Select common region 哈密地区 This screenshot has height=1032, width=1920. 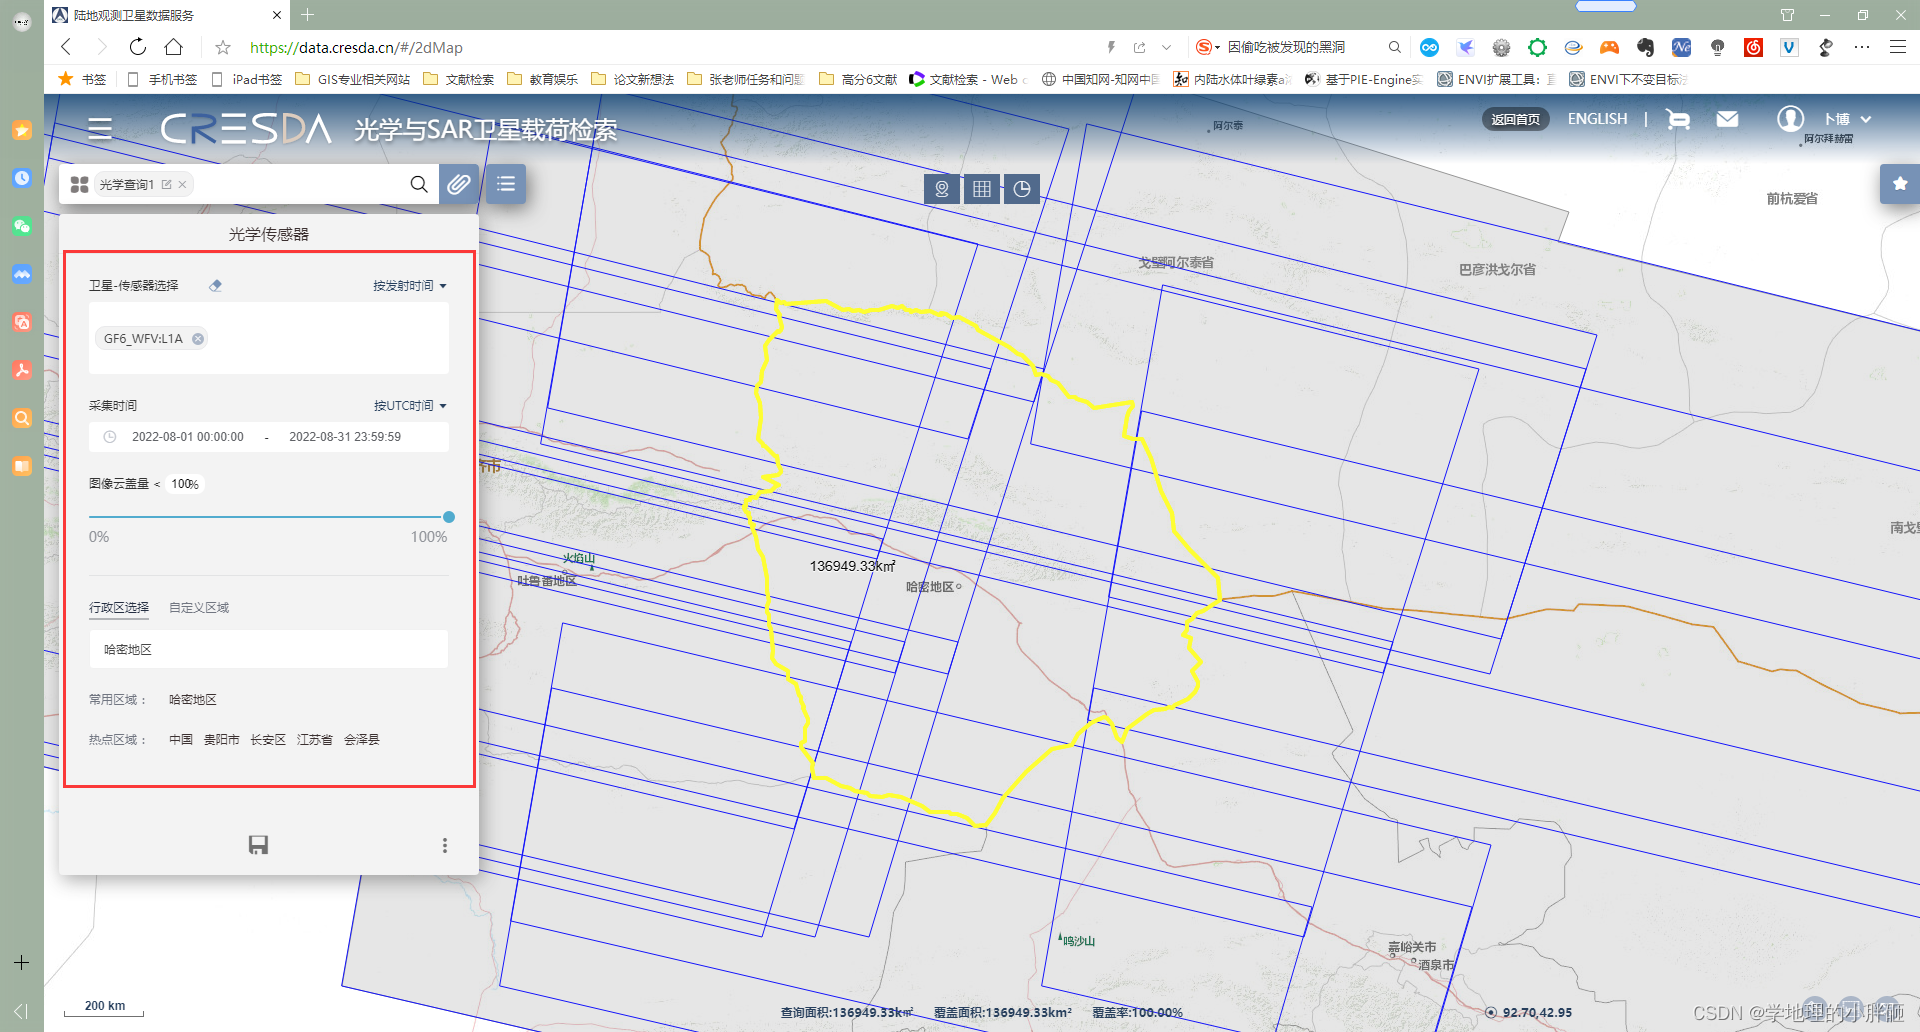[193, 700]
